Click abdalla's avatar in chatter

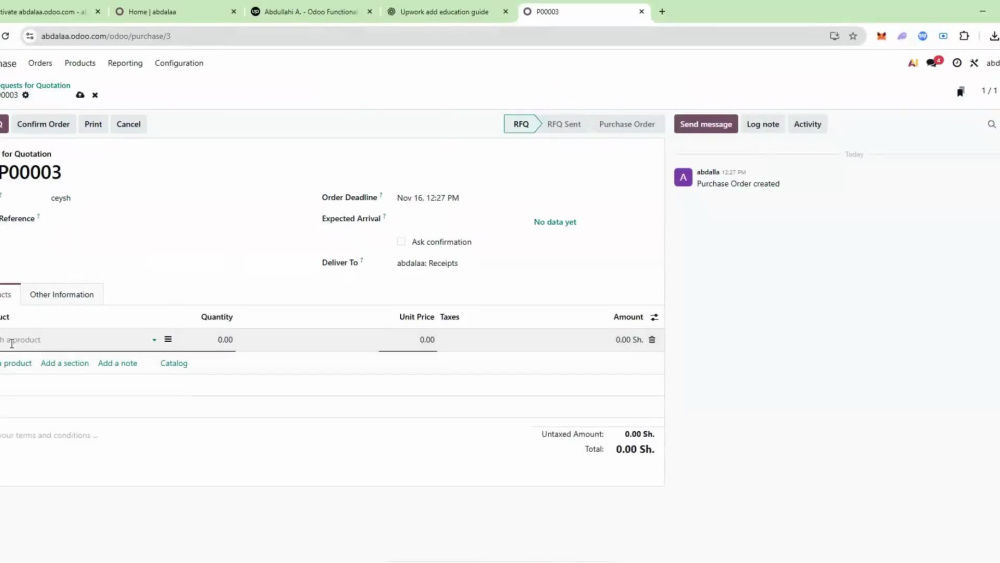point(683,177)
